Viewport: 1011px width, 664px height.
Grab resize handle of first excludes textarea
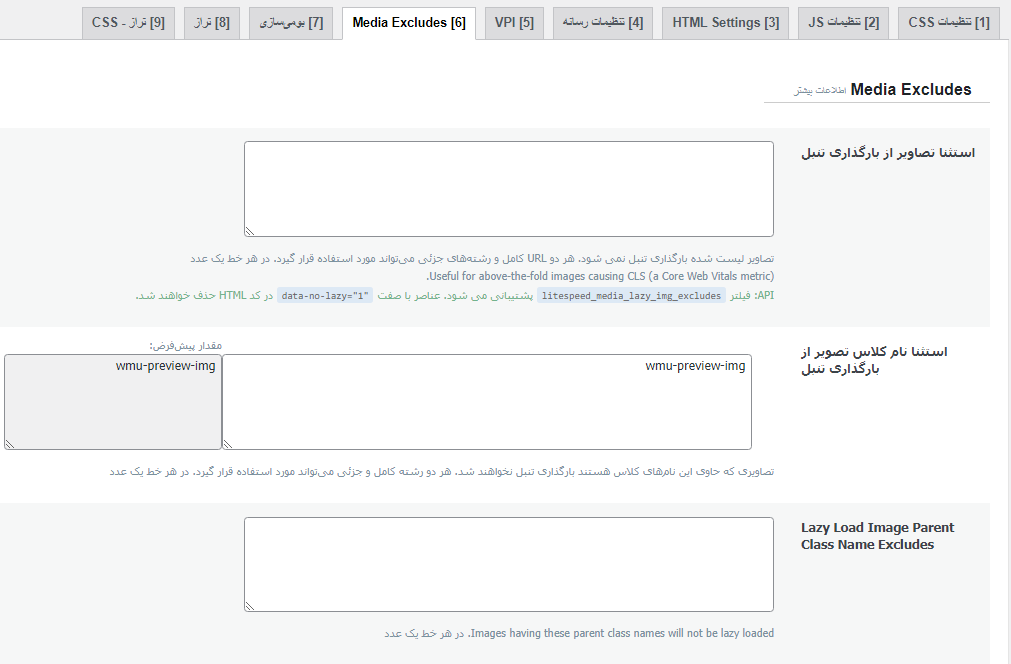coord(250,231)
